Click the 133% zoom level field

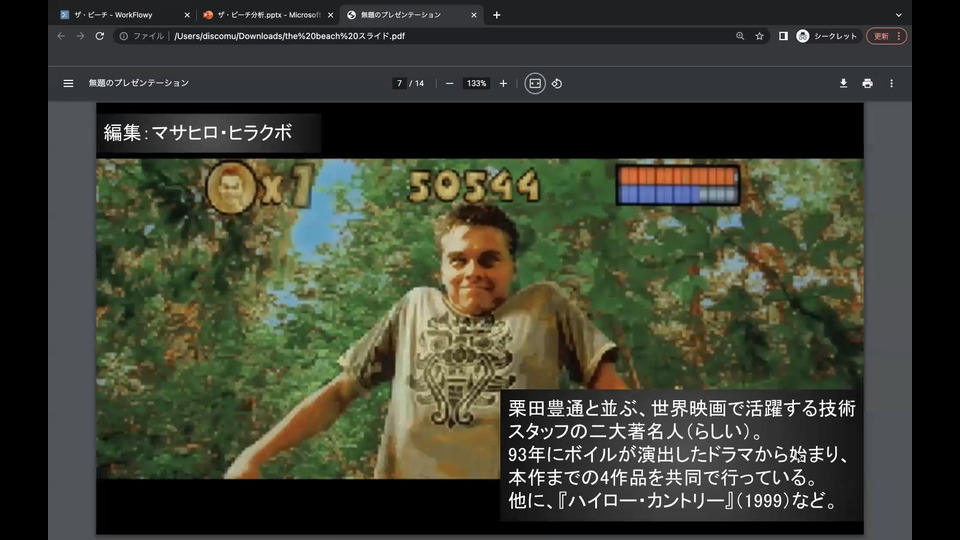476,83
